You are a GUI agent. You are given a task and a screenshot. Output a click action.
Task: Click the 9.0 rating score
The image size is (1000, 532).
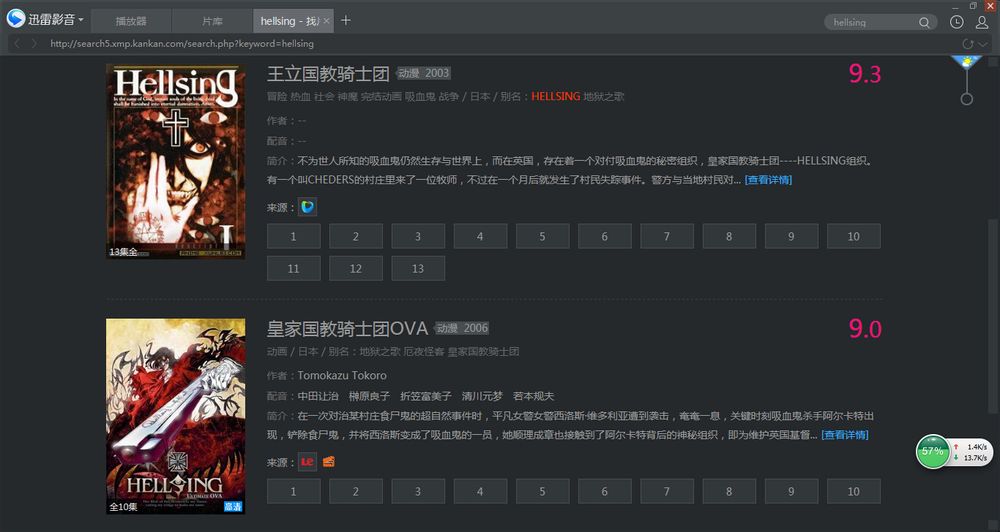pyautogui.click(x=865, y=329)
